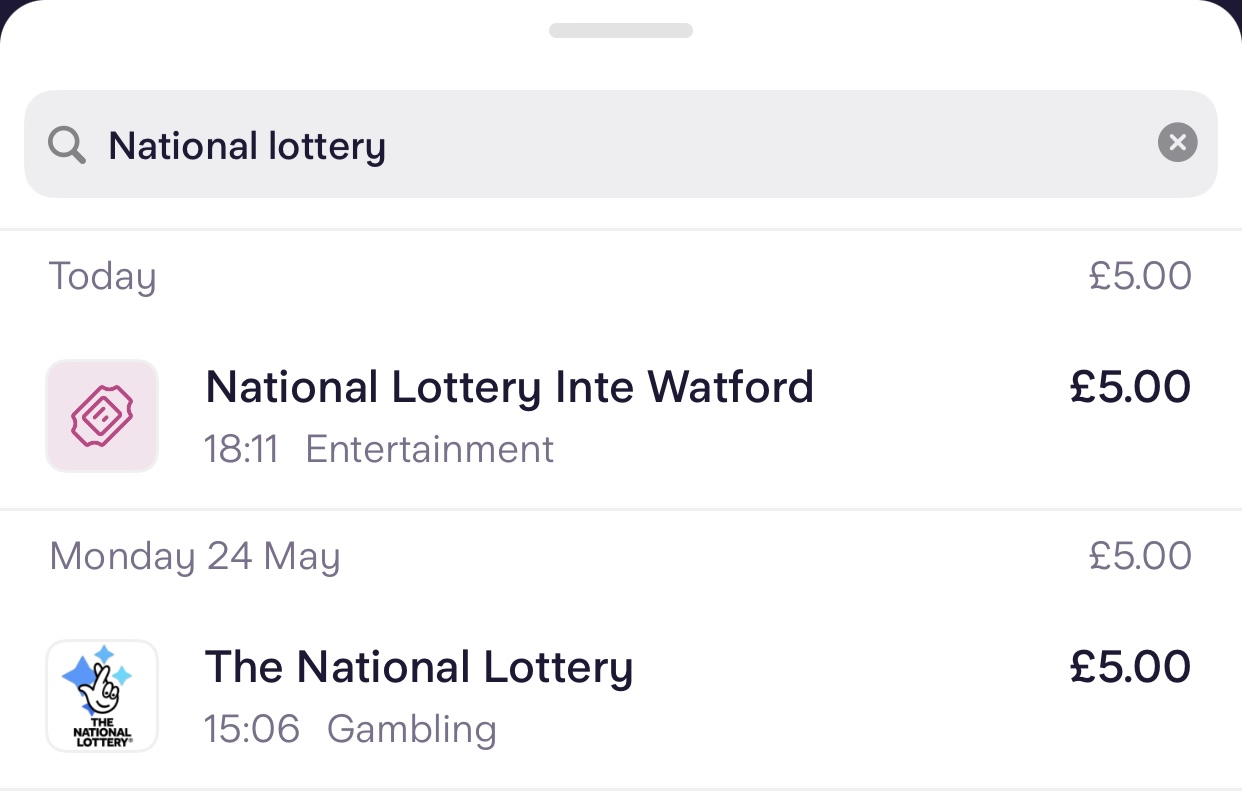
Task: Click the National lottery search field
Action: tap(620, 144)
